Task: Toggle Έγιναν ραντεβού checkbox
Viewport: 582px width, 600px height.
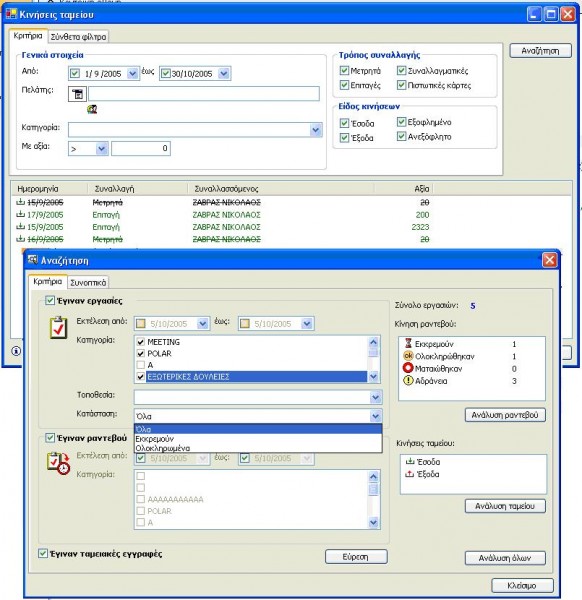Action: 50,437
